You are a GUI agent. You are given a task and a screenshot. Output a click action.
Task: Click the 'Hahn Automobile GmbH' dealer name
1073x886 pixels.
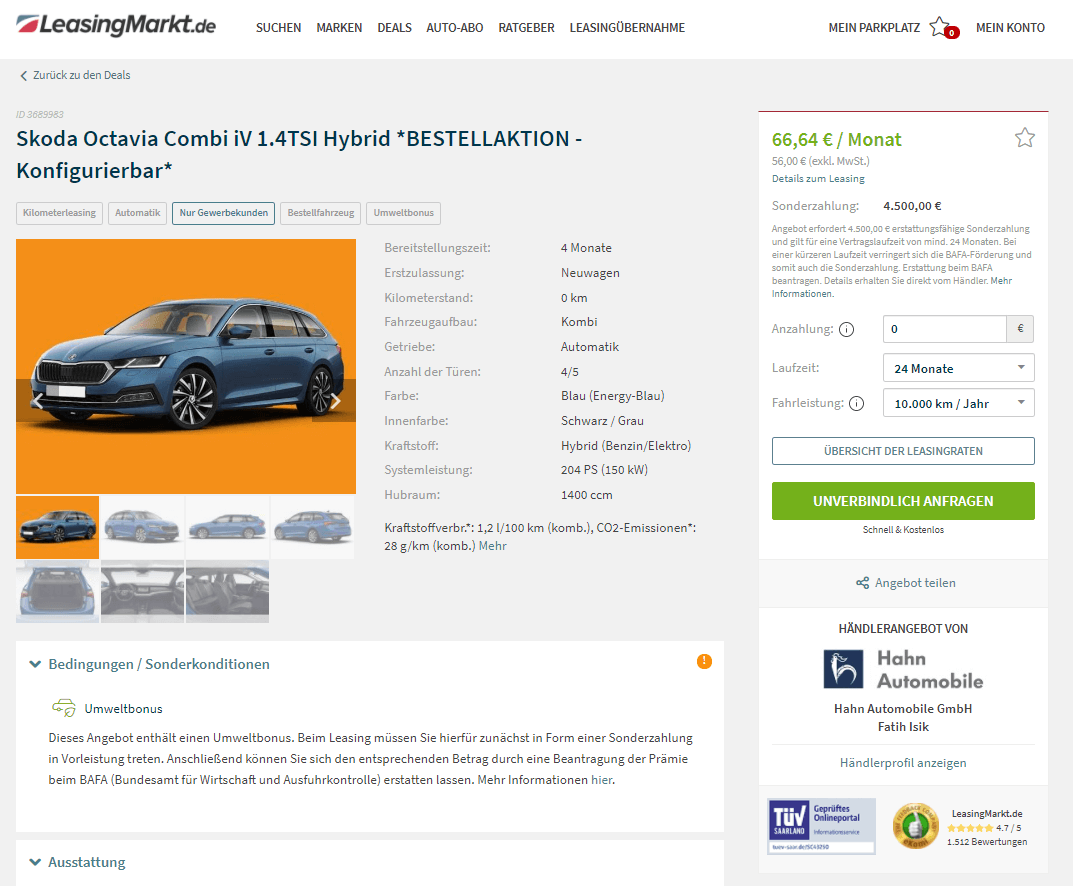coord(903,709)
